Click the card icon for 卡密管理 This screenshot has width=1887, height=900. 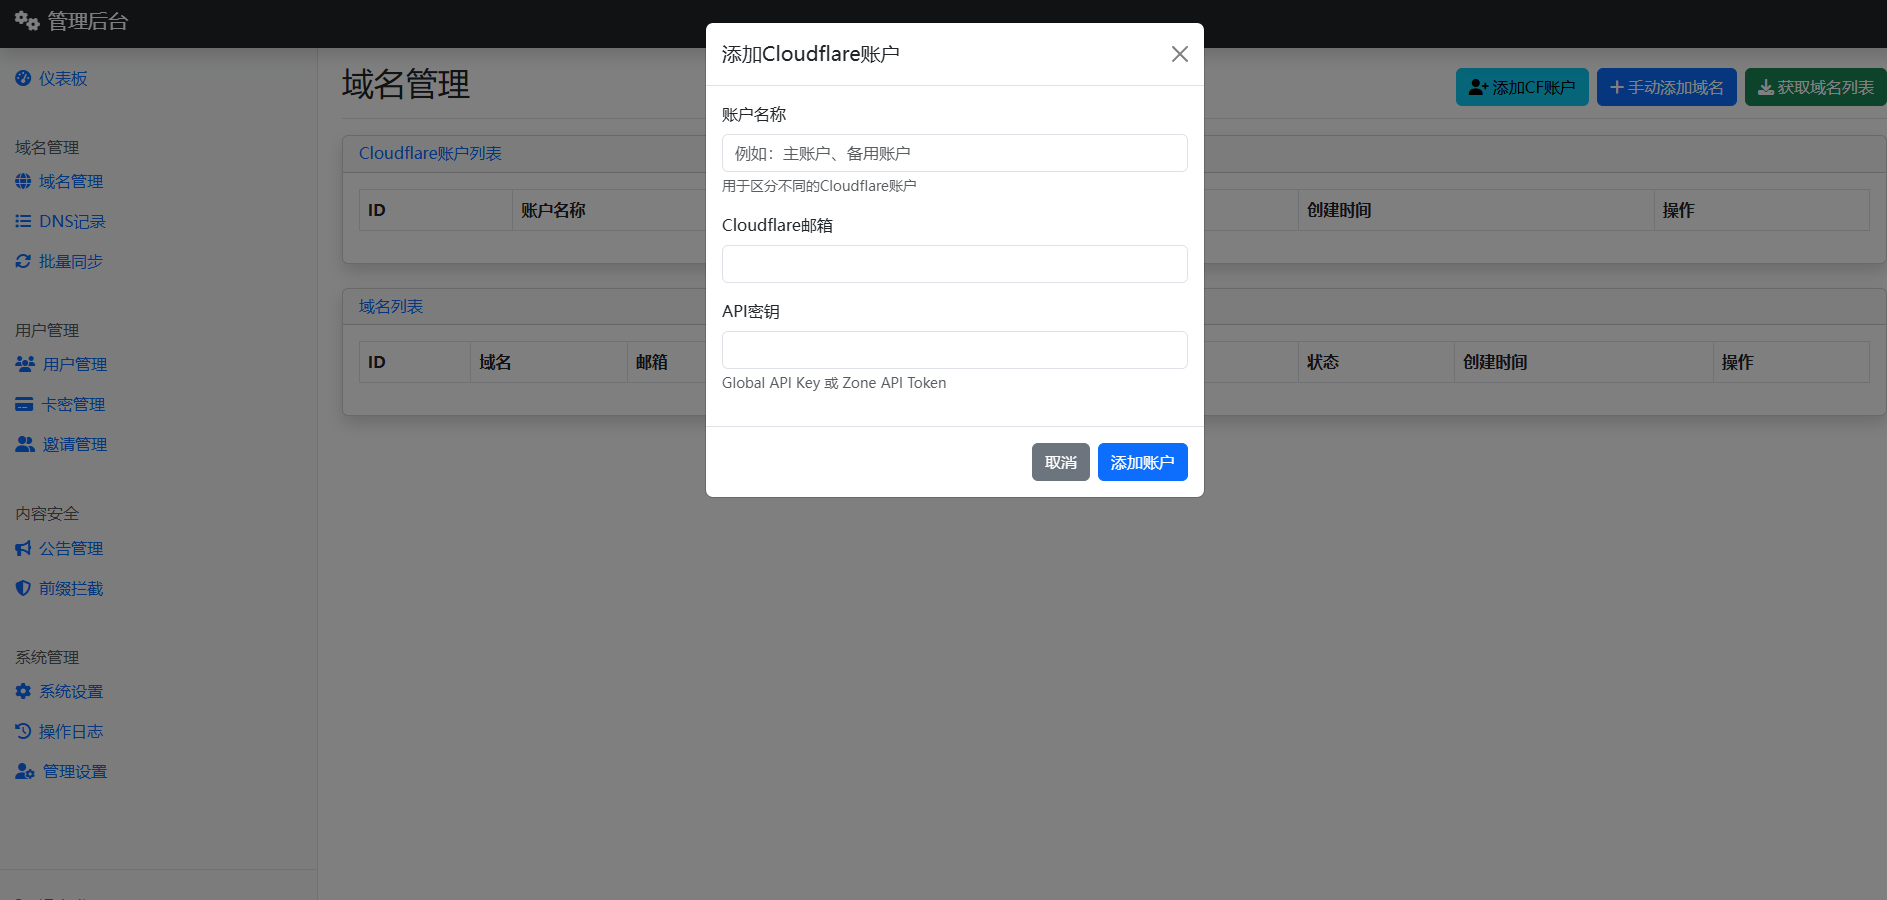tap(24, 404)
